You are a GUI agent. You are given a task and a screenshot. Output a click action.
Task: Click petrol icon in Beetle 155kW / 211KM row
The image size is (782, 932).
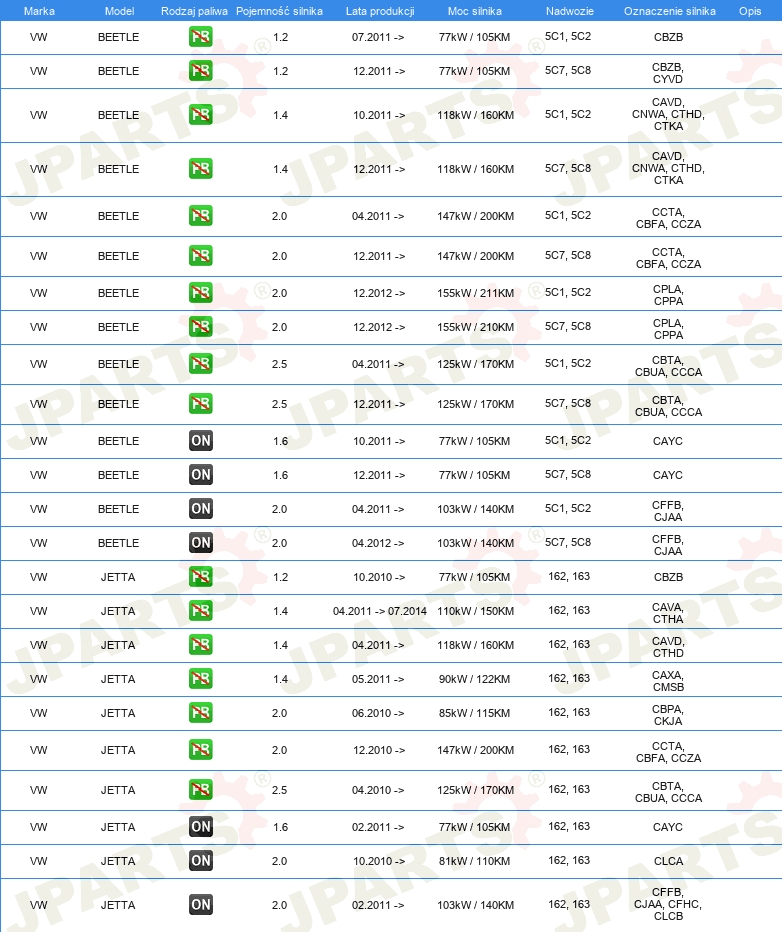click(x=201, y=292)
